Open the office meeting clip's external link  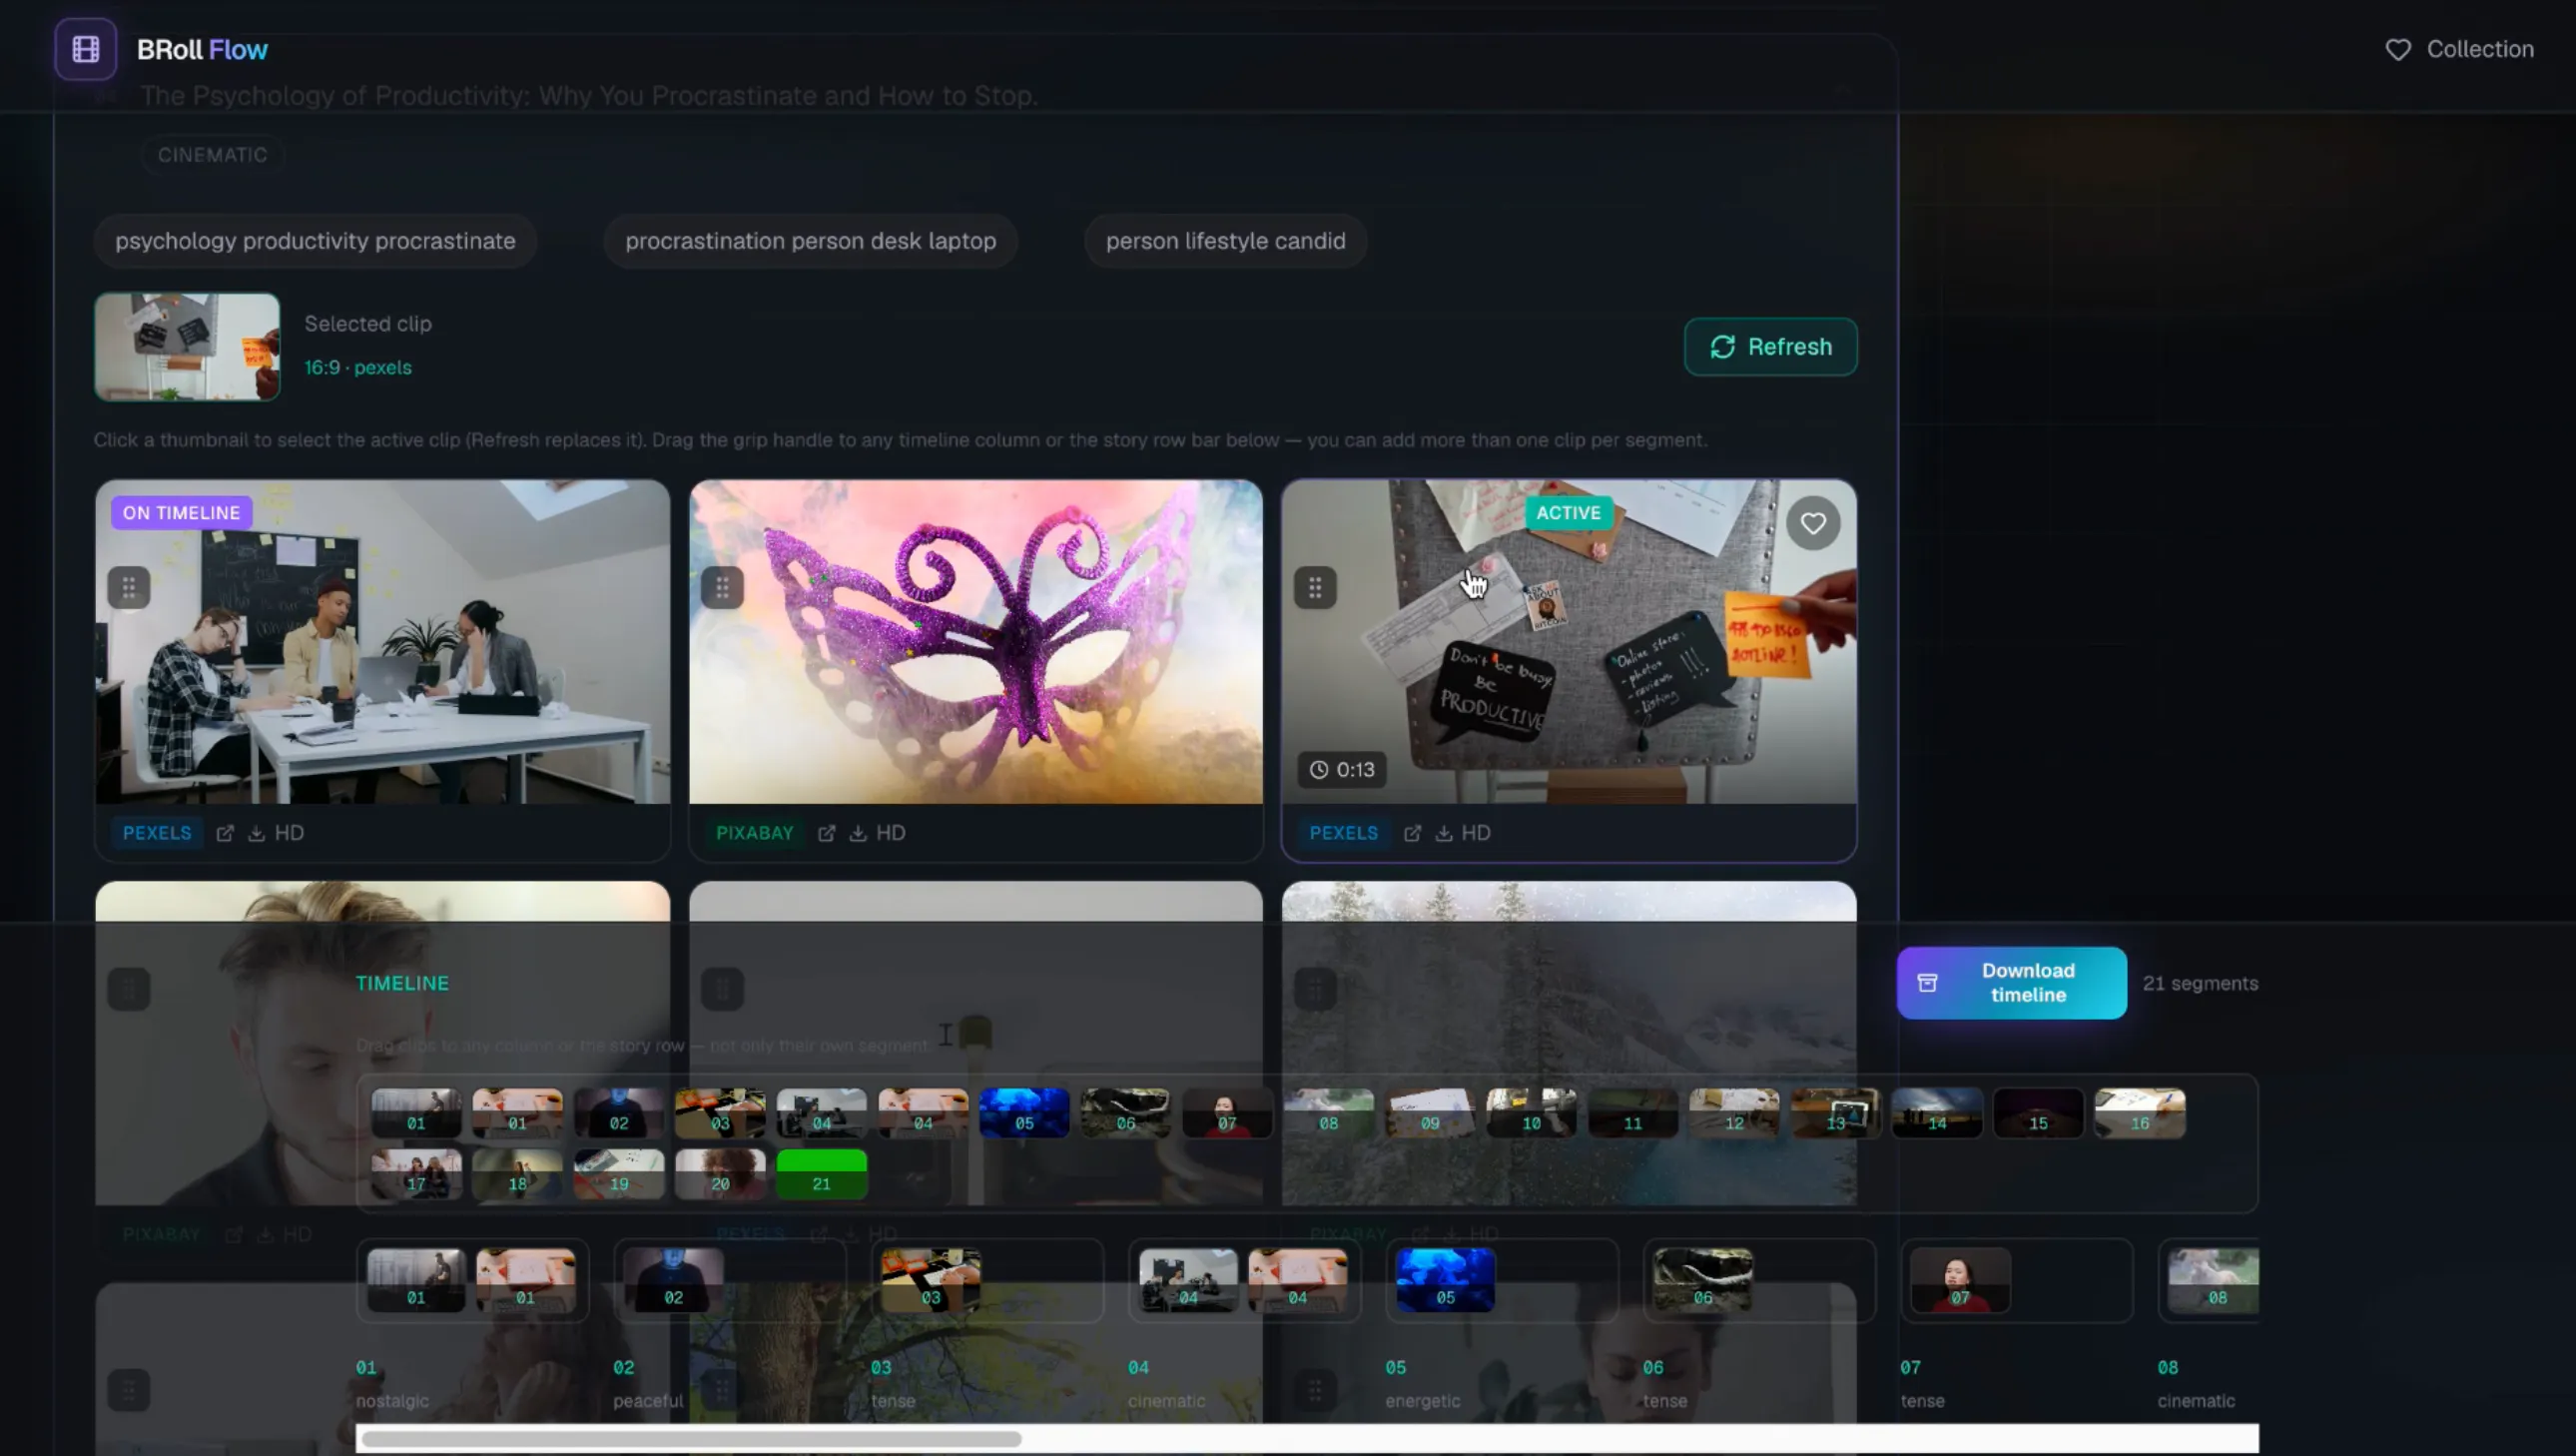[225, 833]
